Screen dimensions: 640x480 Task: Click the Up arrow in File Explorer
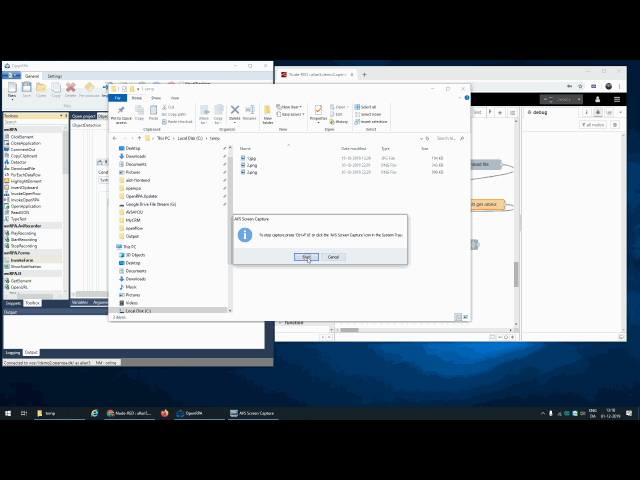pos(139,138)
